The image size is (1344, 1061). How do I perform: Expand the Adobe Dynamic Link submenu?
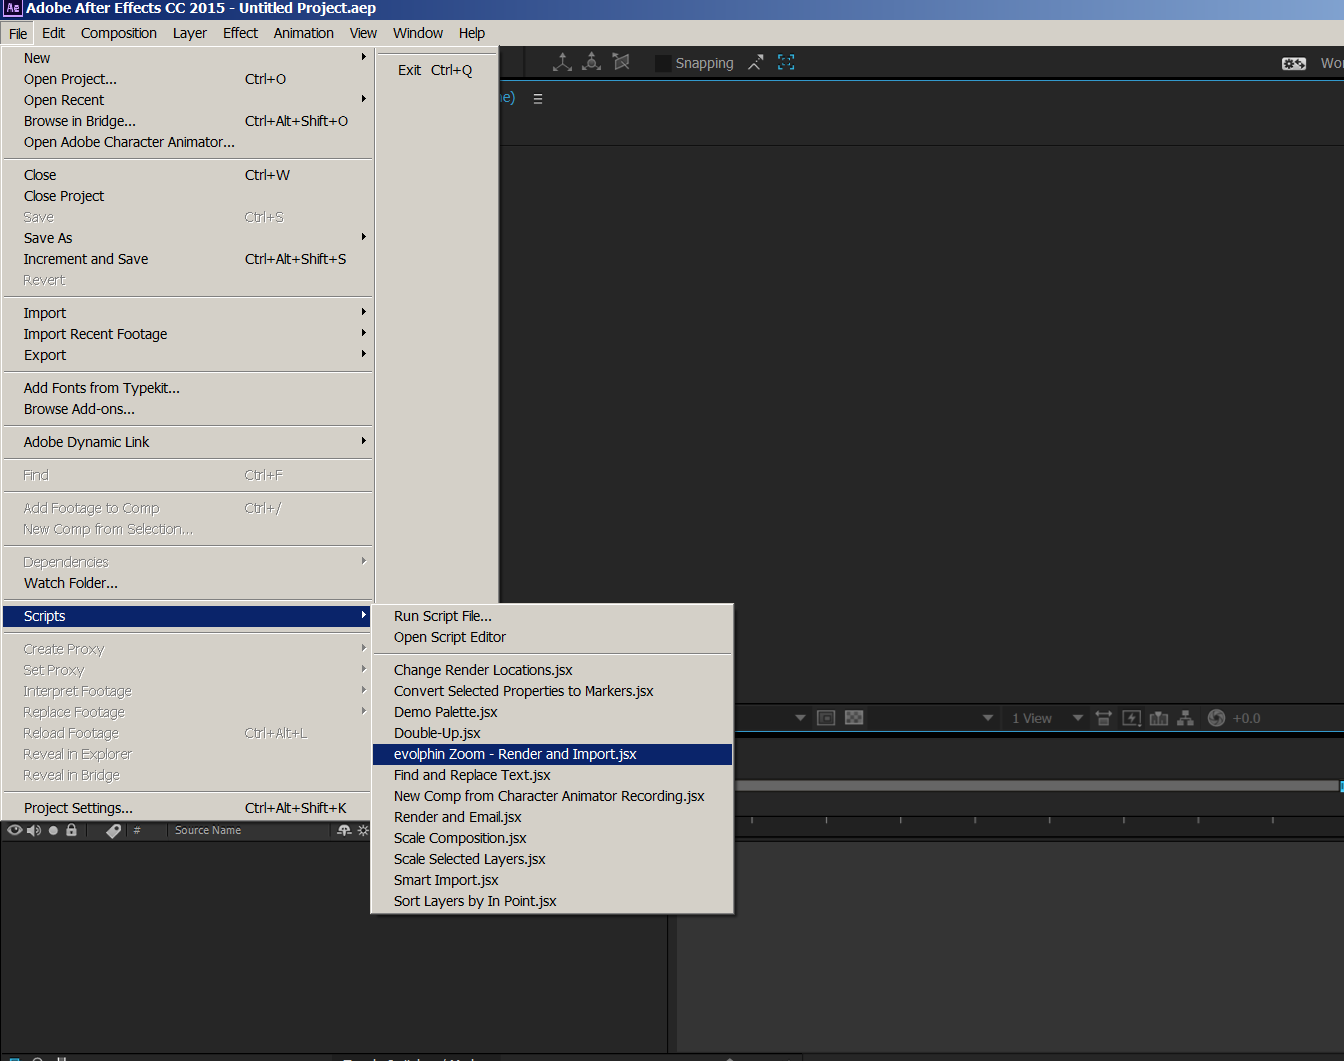tap(187, 442)
